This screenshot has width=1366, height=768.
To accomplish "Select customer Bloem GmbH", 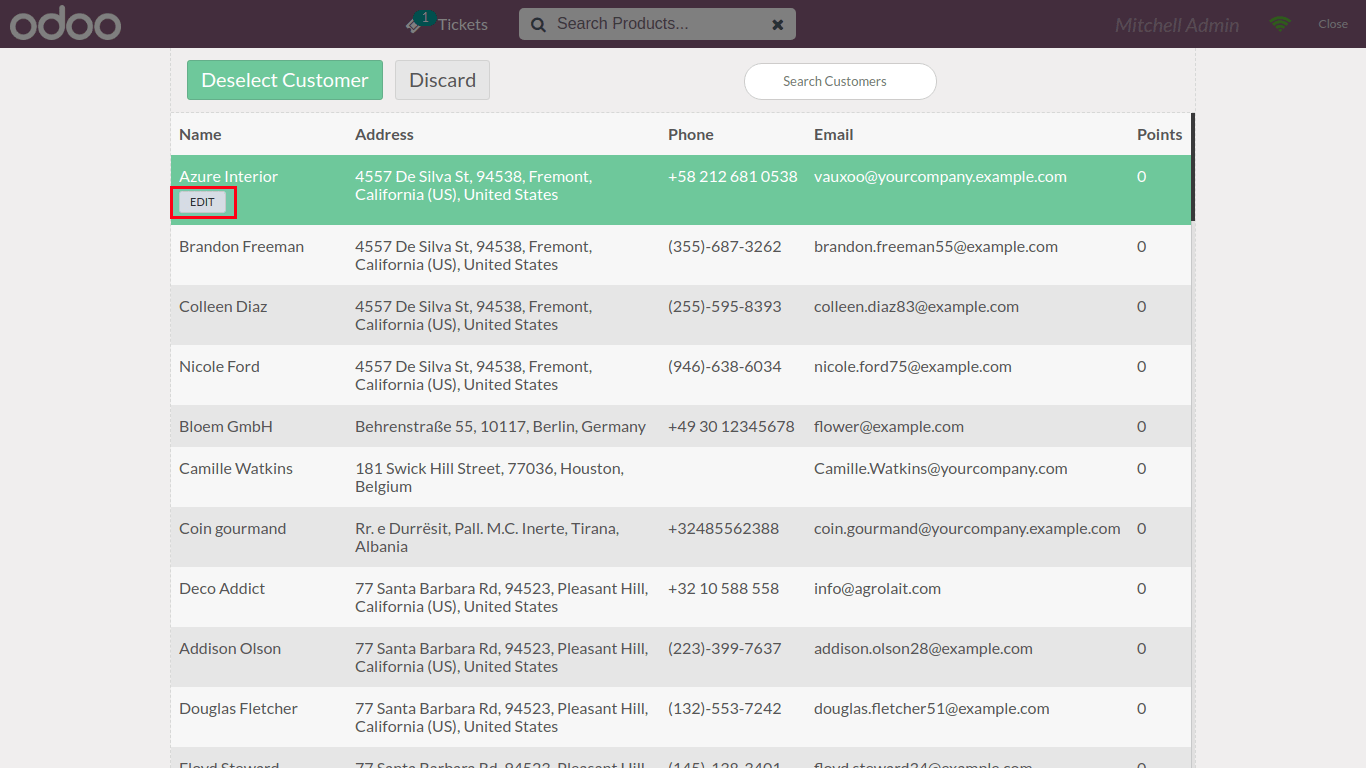I will (x=681, y=426).
